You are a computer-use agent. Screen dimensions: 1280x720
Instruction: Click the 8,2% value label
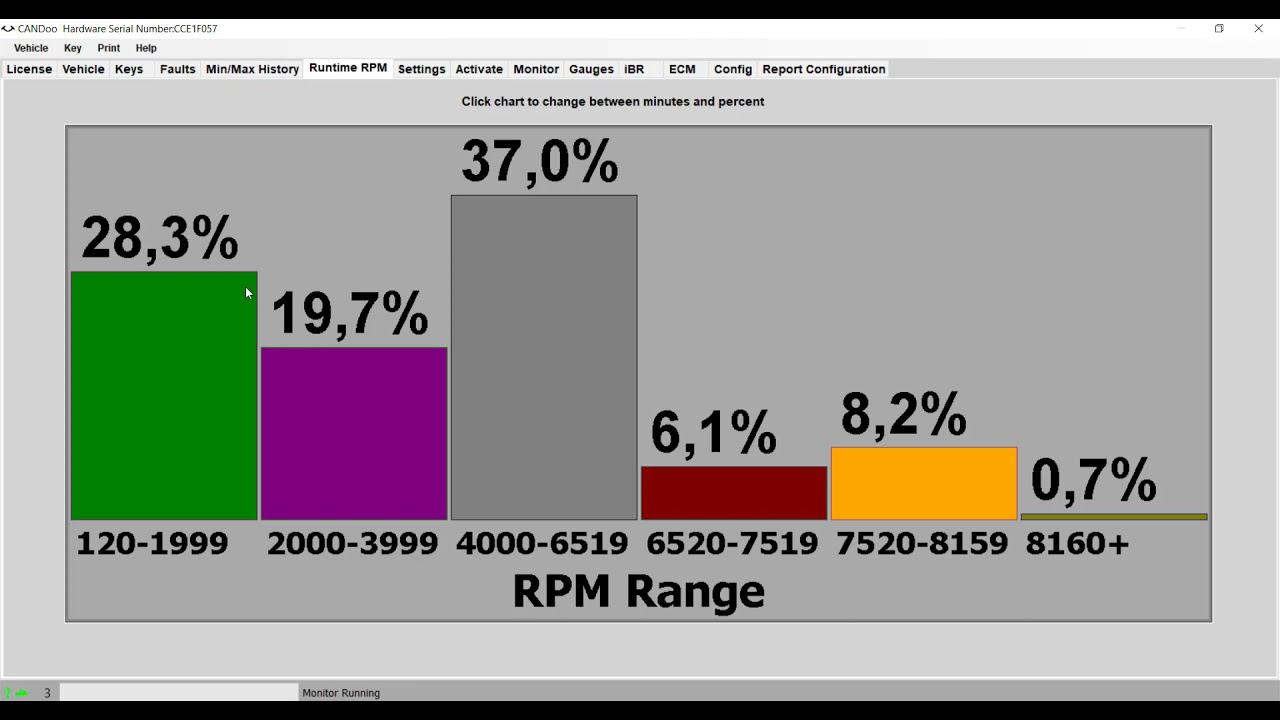pos(904,414)
